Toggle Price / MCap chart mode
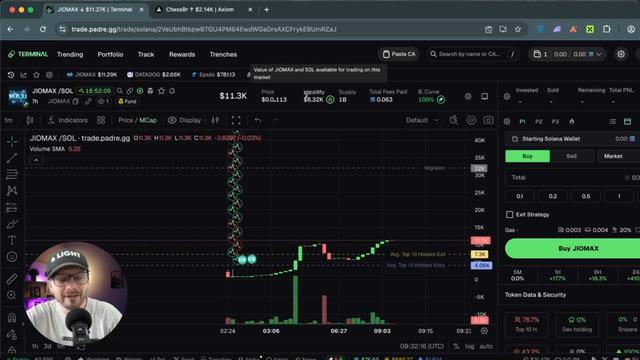 [x=137, y=120]
